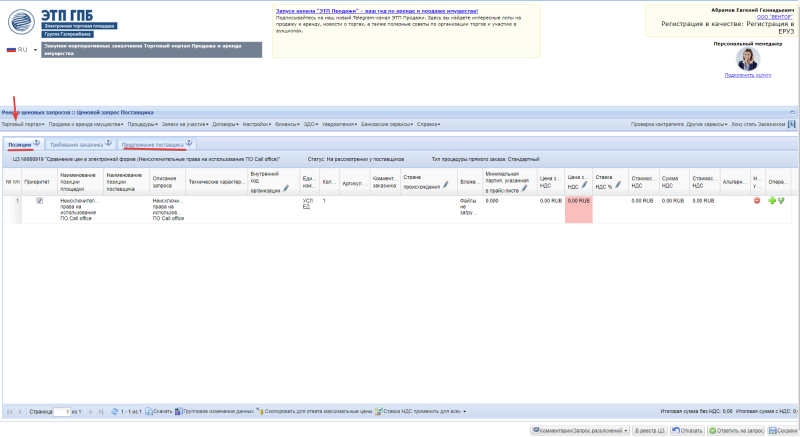Click Файлы не загру... attachments cell
The width and height of the screenshot is (800, 437).
point(470,209)
